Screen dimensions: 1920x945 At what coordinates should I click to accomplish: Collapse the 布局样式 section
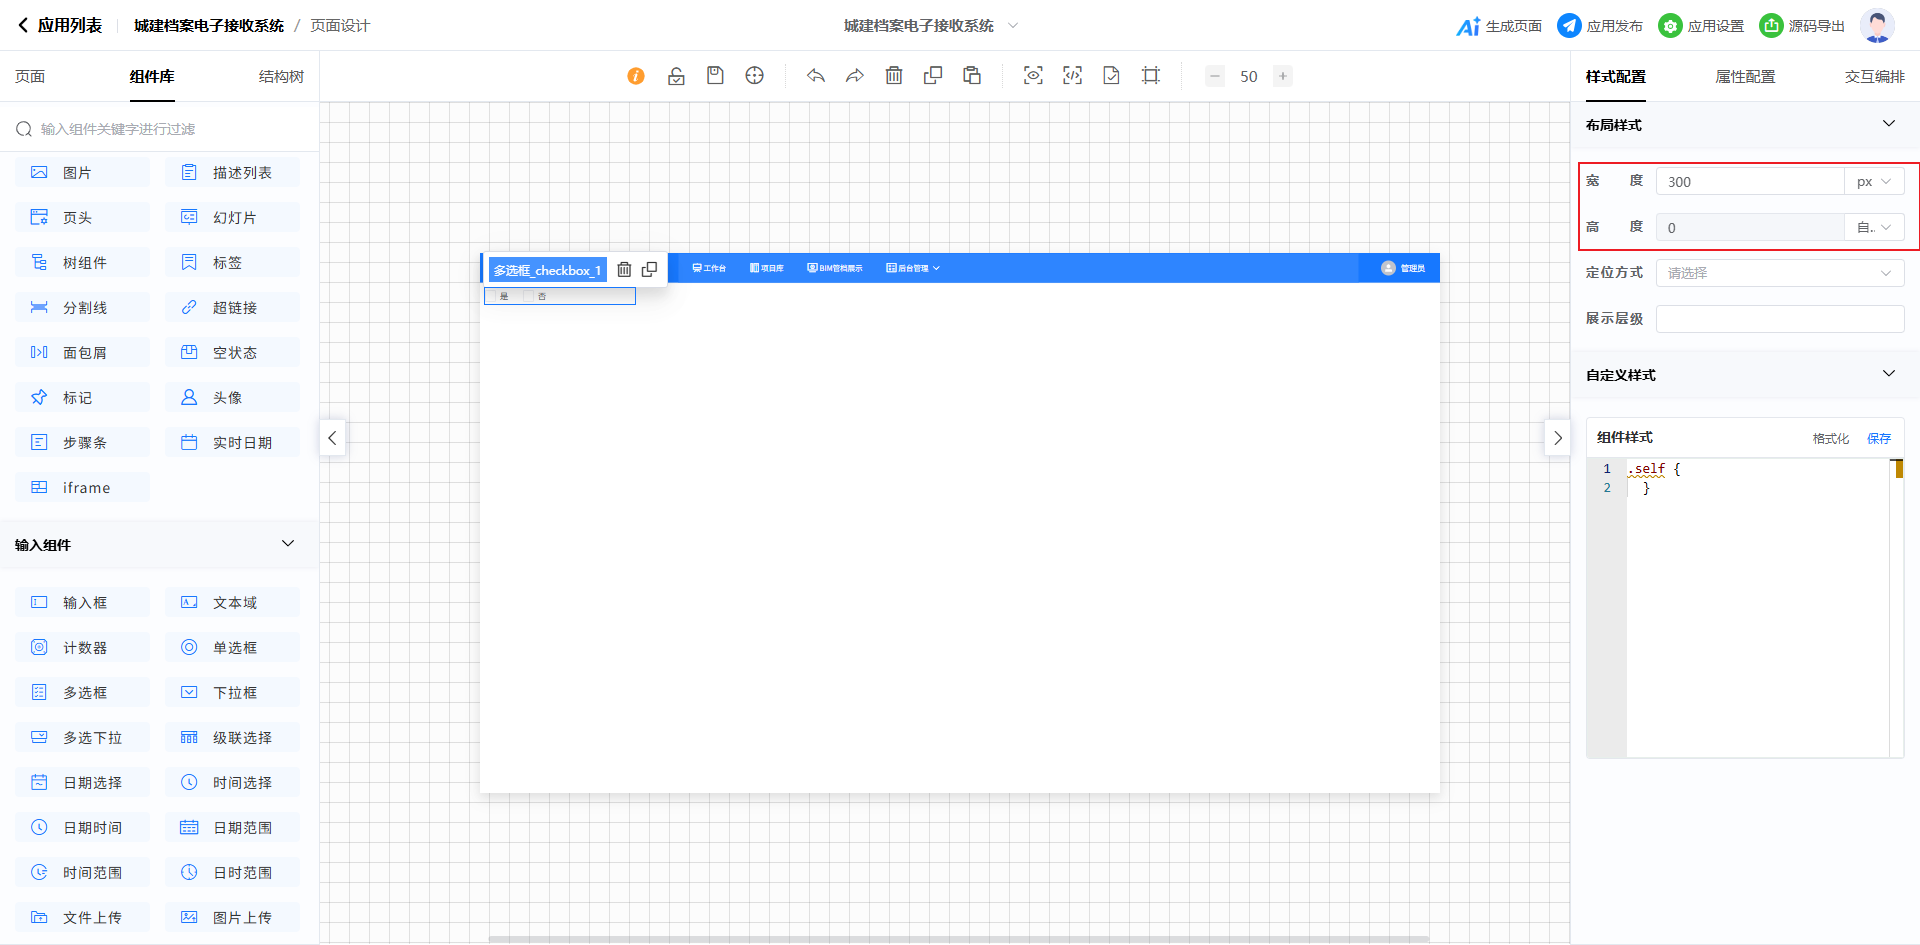click(1889, 124)
